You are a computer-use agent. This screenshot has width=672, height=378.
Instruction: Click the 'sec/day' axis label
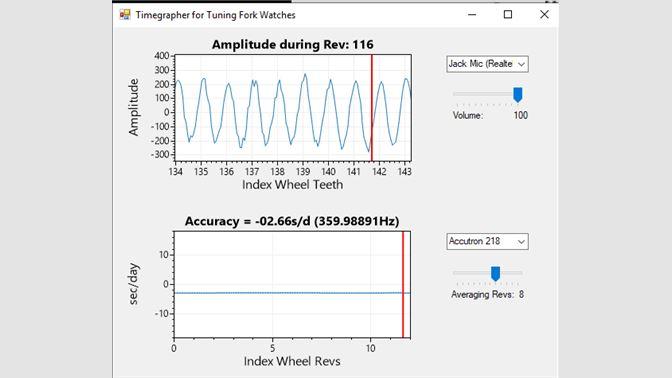pos(134,284)
